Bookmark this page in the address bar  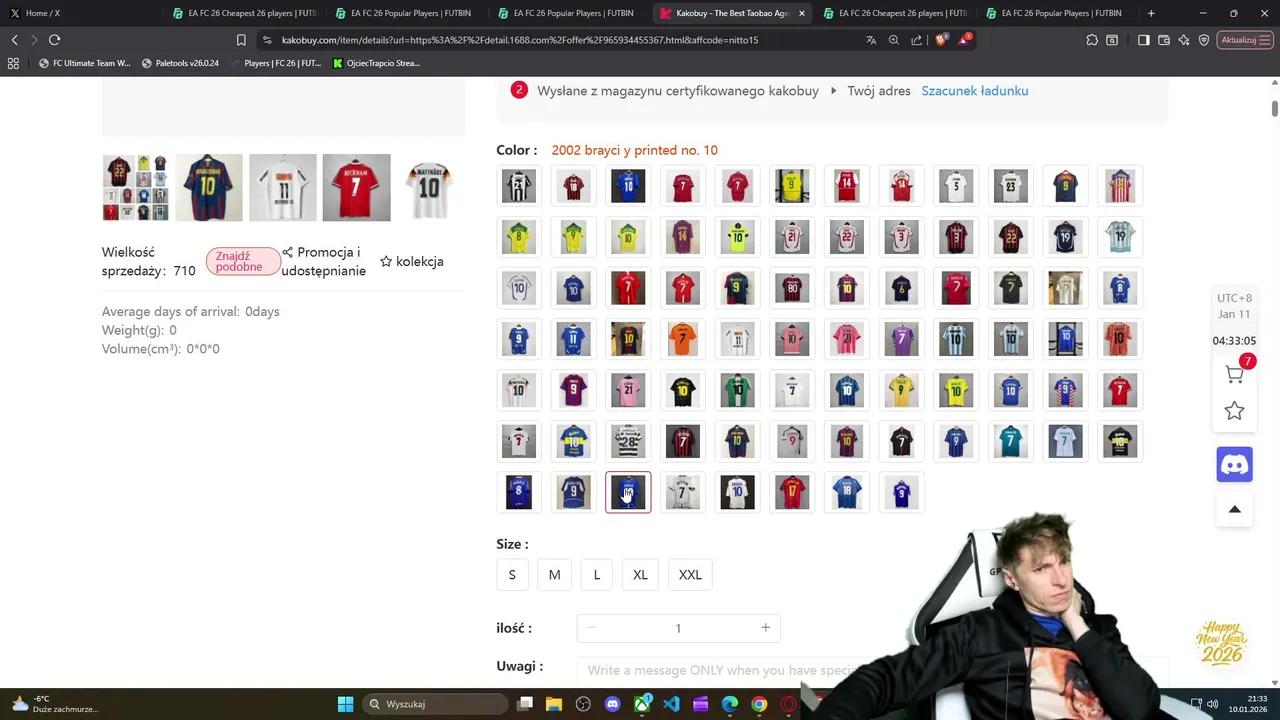coord(241,40)
